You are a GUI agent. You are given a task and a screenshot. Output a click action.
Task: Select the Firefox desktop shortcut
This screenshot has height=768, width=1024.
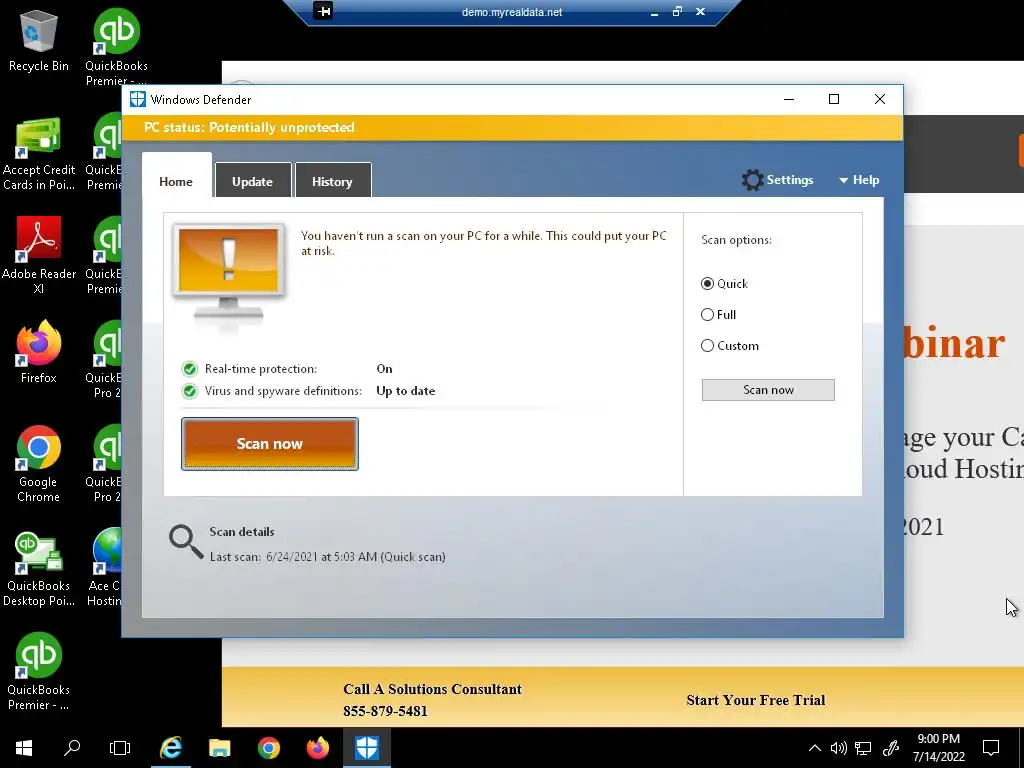click(x=39, y=352)
